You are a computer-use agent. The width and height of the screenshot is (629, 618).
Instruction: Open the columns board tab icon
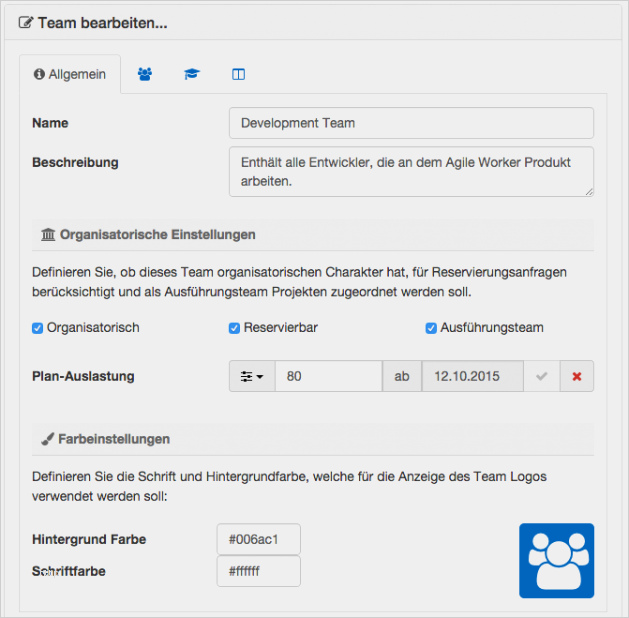pos(238,74)
